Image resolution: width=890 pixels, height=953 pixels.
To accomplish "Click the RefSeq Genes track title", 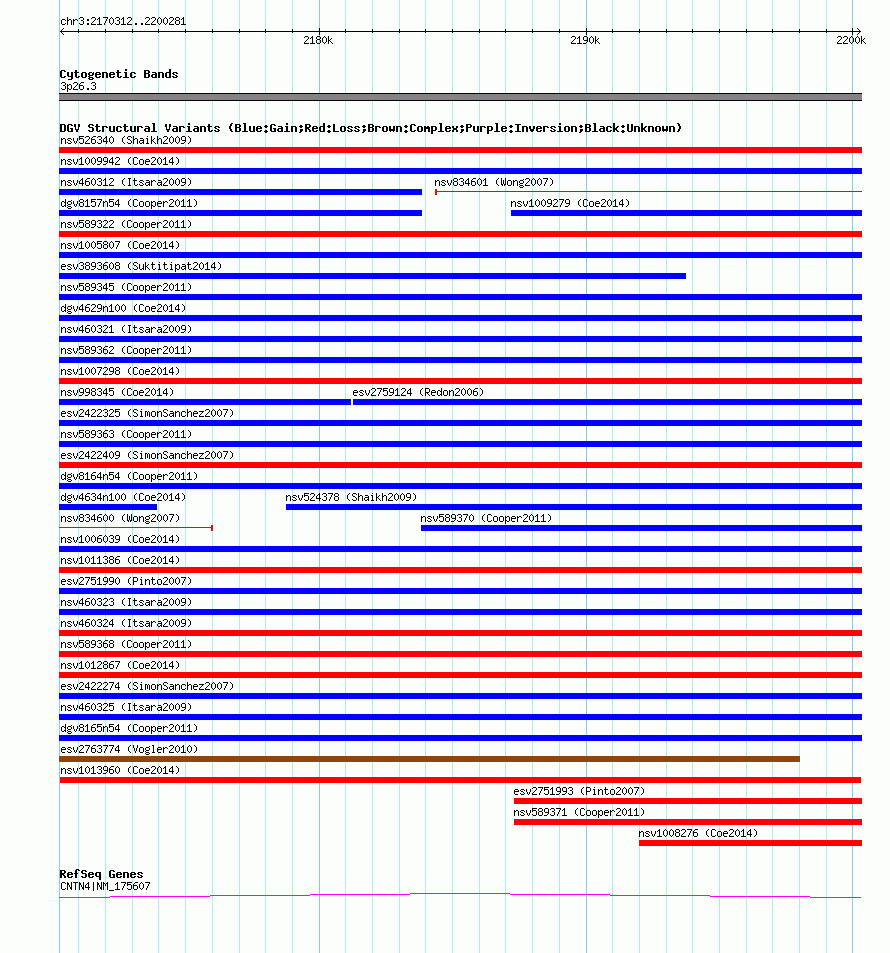I will point(101,874).
